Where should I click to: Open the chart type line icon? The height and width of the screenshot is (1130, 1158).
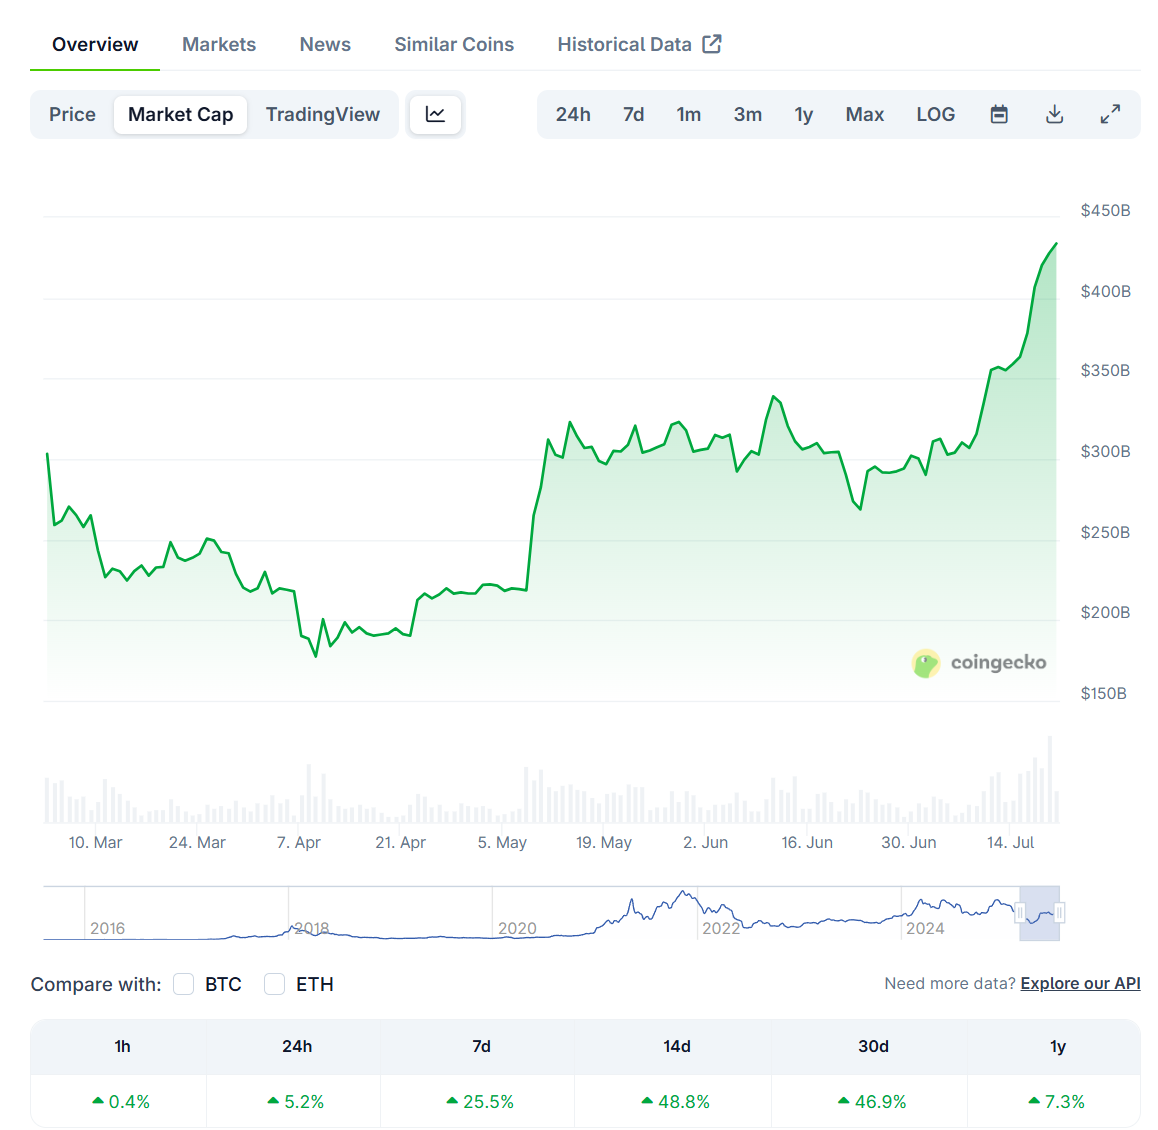click(435, 114)
